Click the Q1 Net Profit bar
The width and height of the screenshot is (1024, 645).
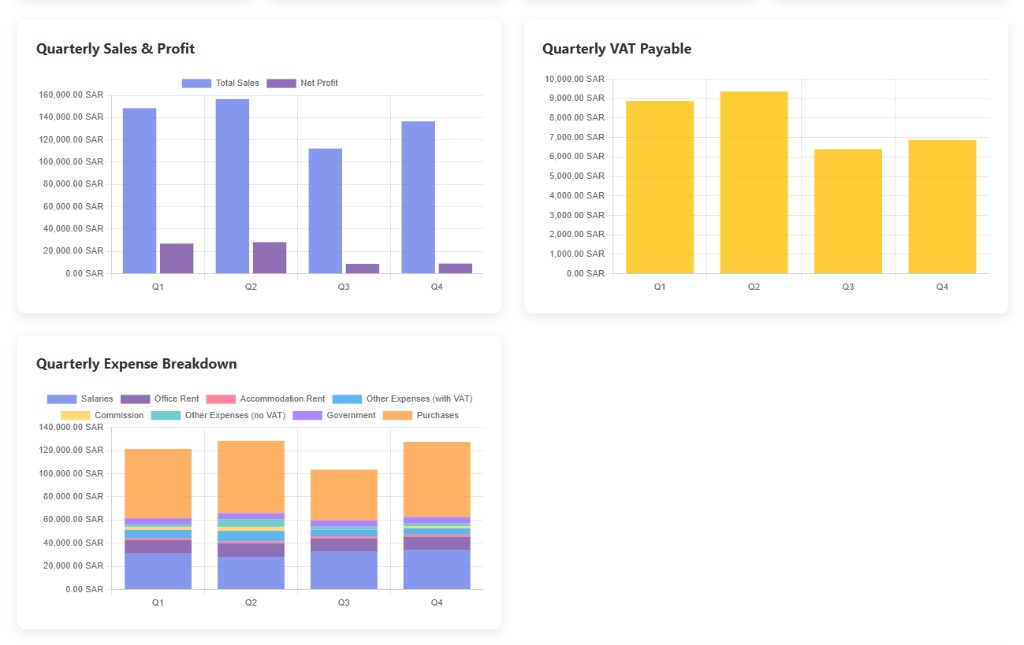176,259
